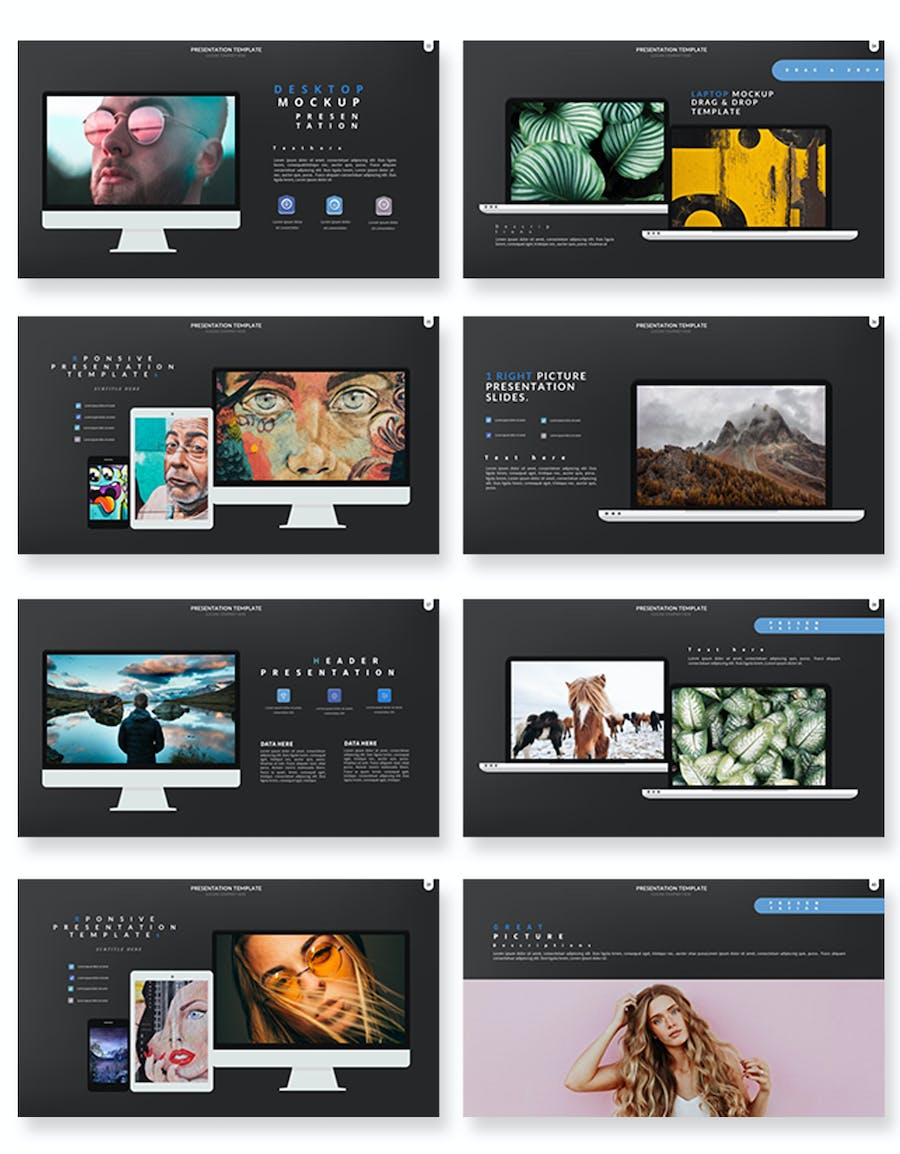
Task: Select the left blue icon under Header Presentation
Action: (x=282, y=695)
